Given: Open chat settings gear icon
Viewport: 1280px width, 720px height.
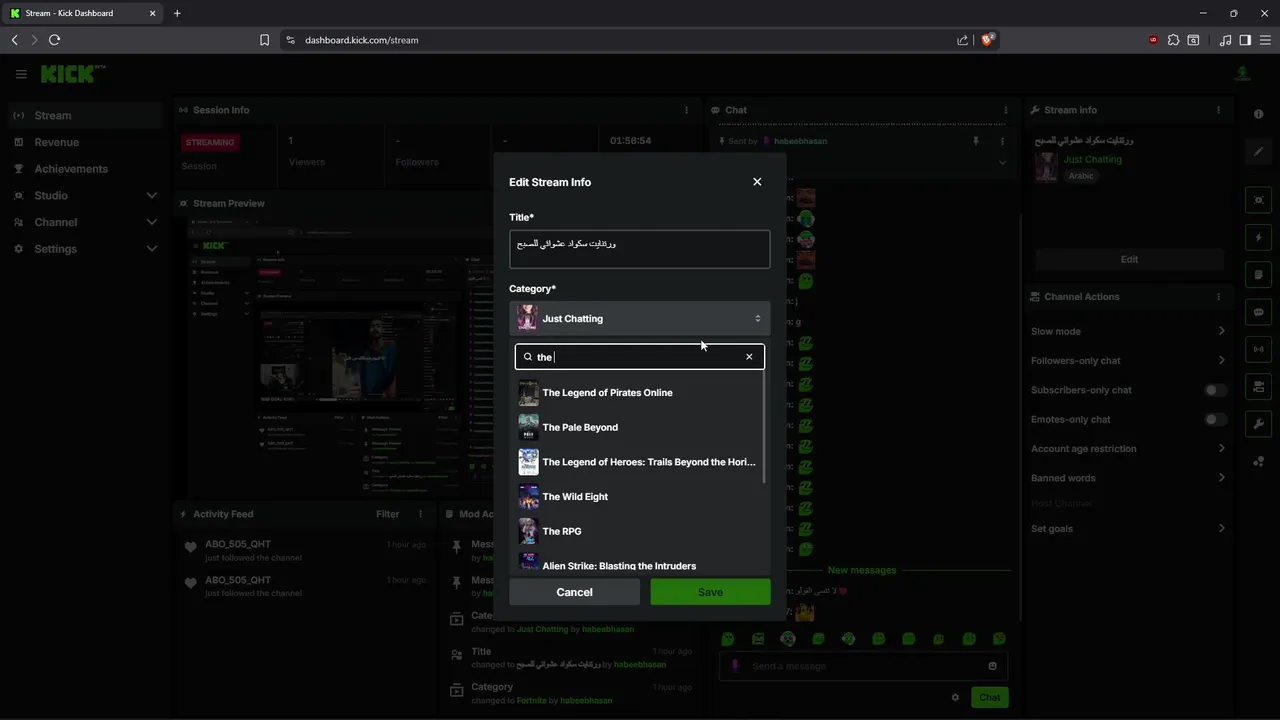Looking at the screenshot, I should point(955,697).
